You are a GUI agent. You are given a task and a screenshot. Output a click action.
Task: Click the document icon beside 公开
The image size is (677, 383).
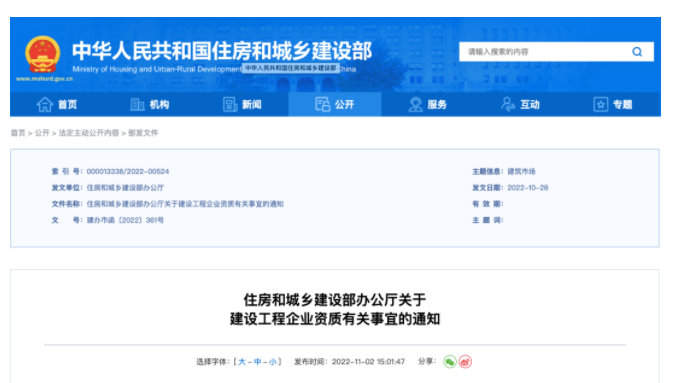322,104
